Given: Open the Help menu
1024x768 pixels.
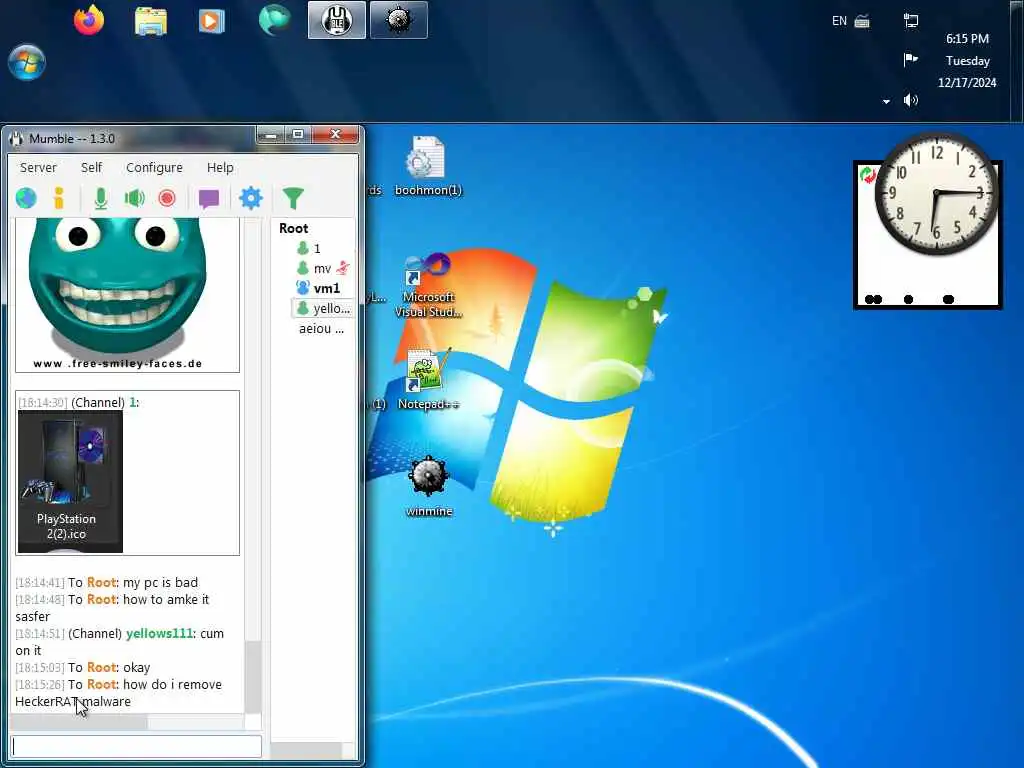Looking at the screenshot, I should point(220,167).
